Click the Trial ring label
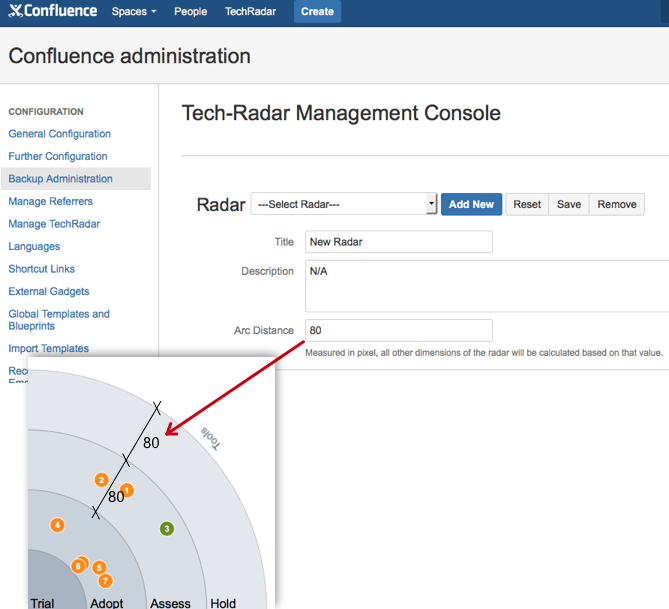The image size is (669, 609). click(x=42, y=603)
